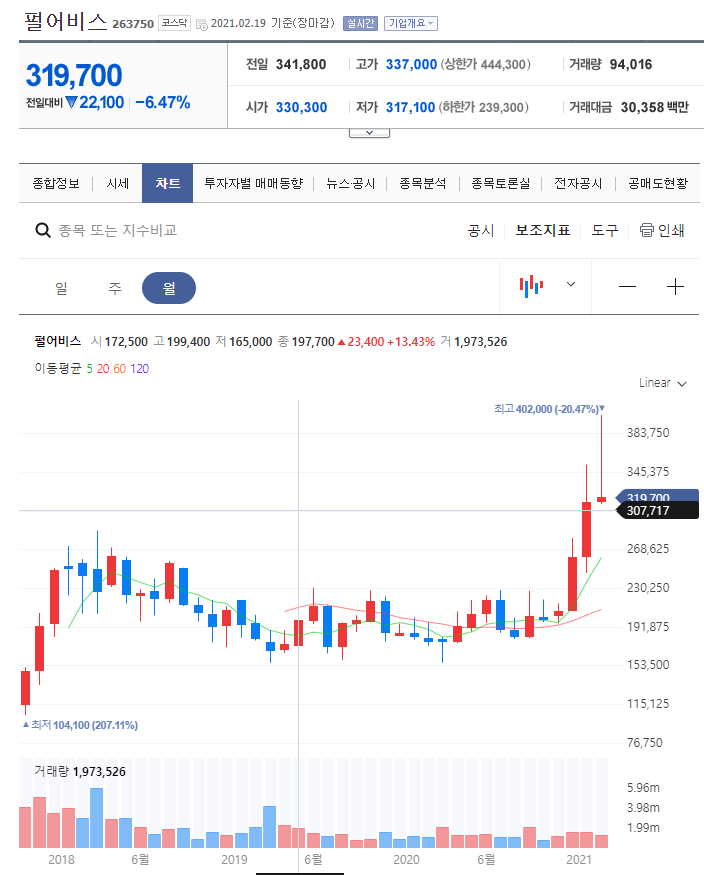
Task: Click 공시 chart option
Action: [481, 230]
